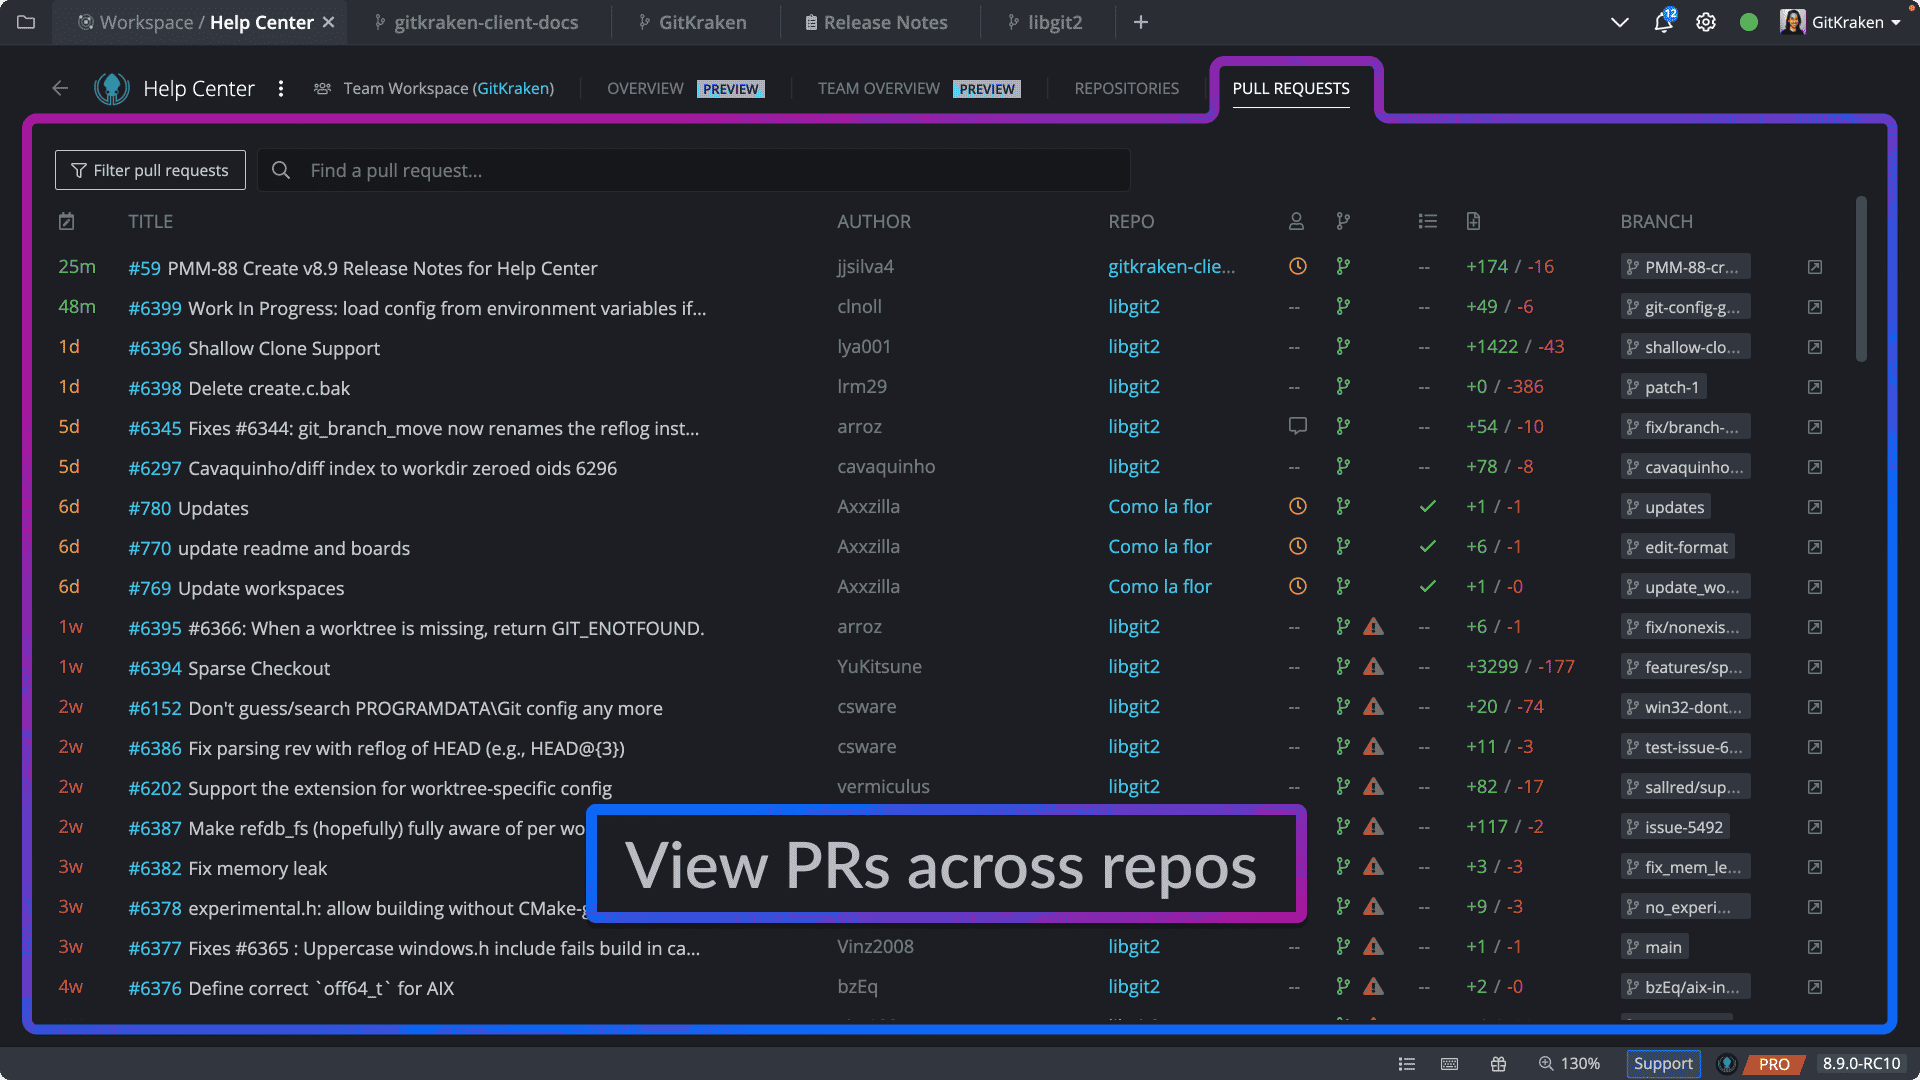Open the TEAM OVERVIEW preview tab
Screen dimensions: 1920x1080
point(878,88)
